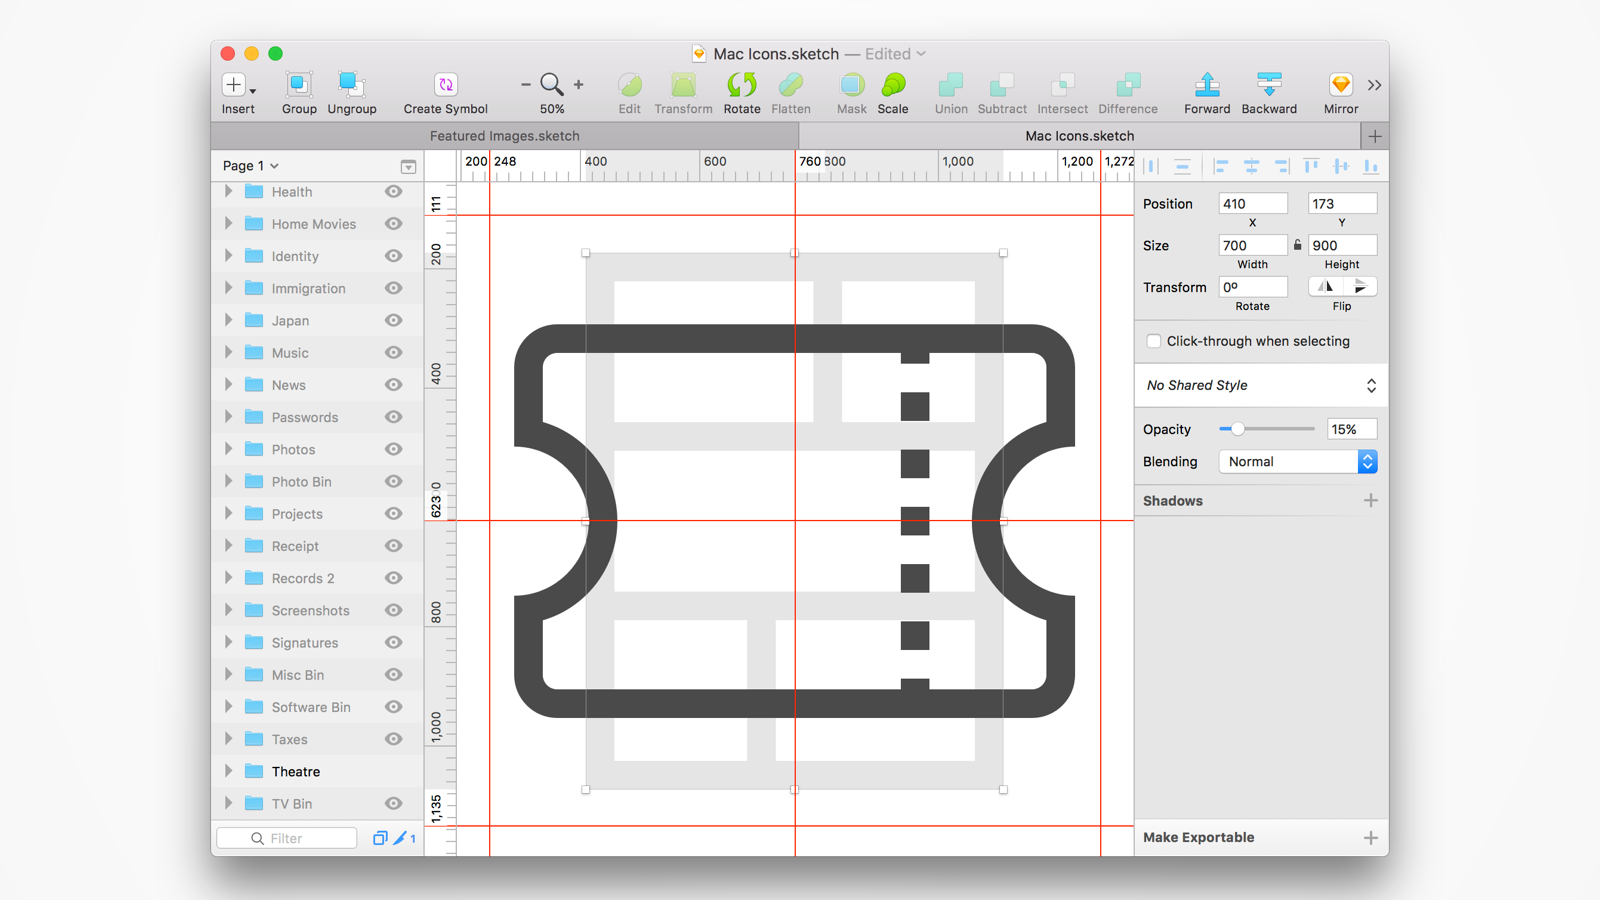Click the Ungroup toolbar icon
This screenshot has height=900, width=1600.
(x=351, y=86)
